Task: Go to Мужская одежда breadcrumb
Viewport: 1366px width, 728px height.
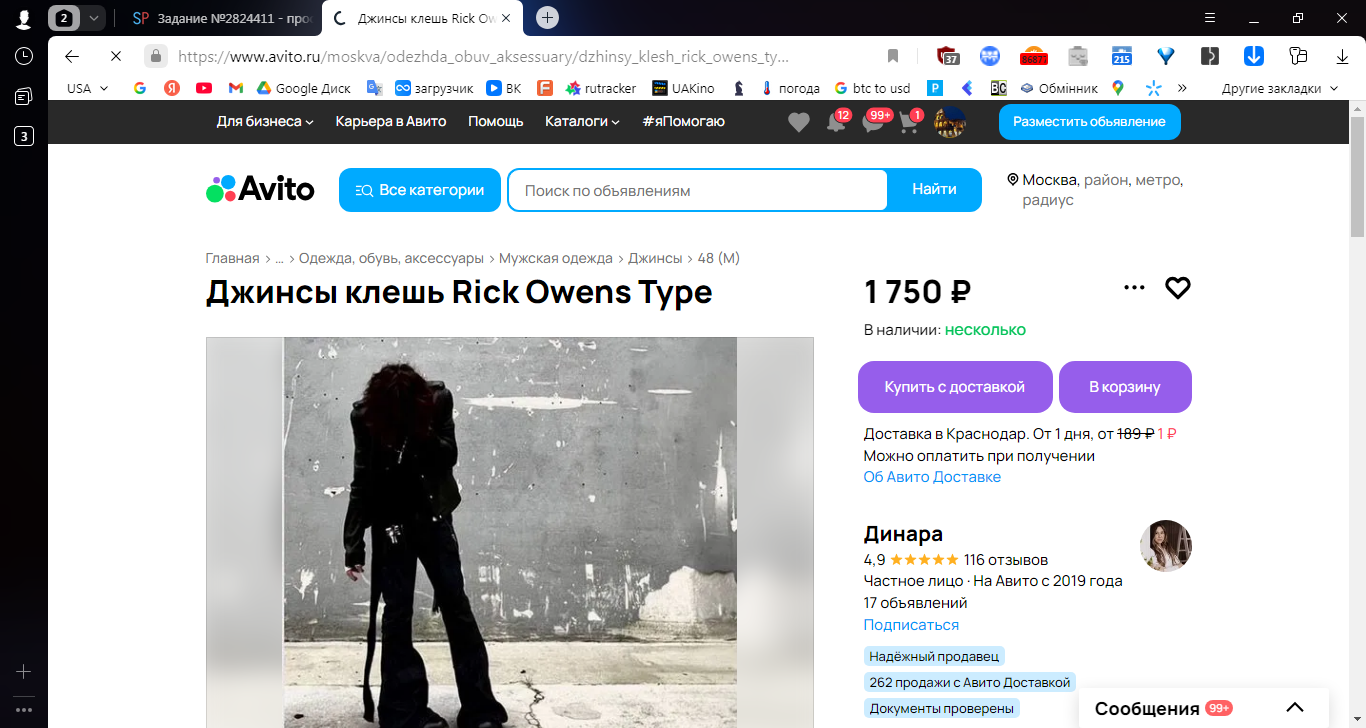Action: (x=556, y=258)
